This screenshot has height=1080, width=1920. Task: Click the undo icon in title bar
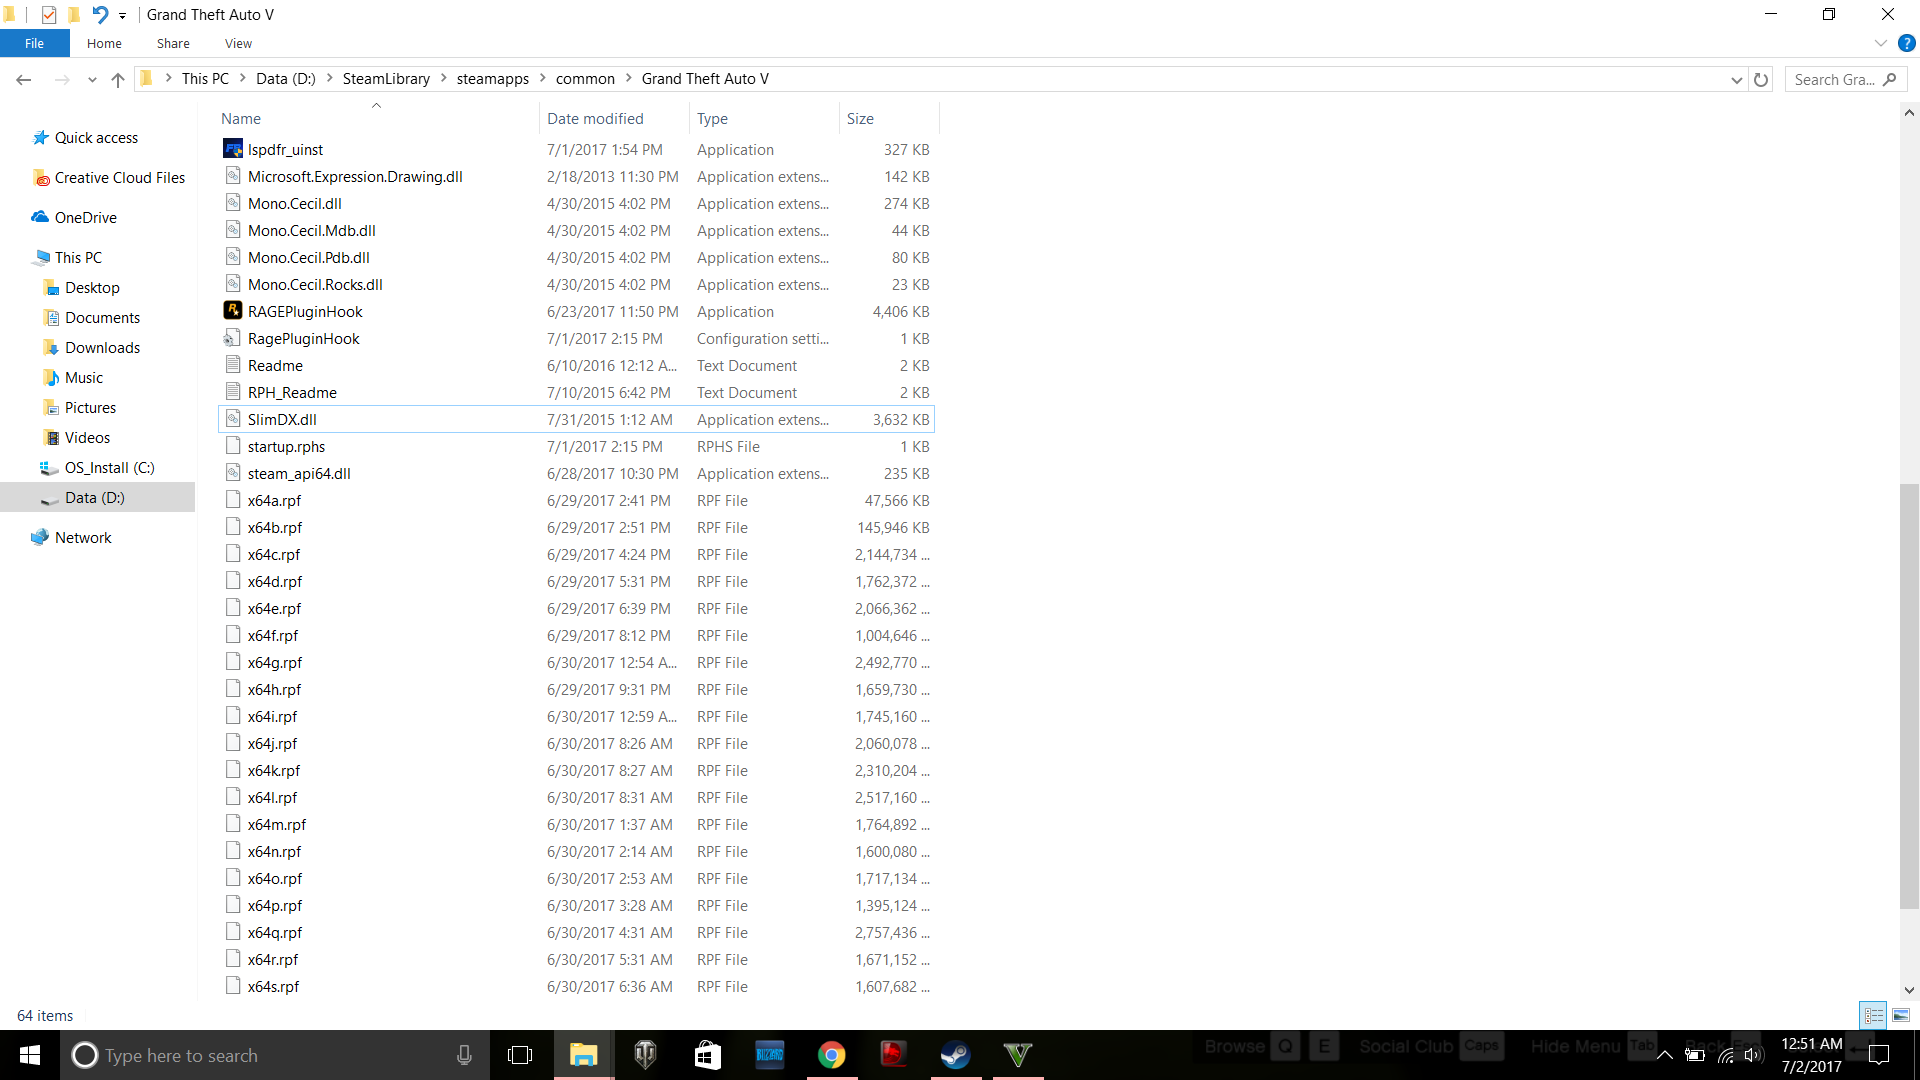click(100, 14)
